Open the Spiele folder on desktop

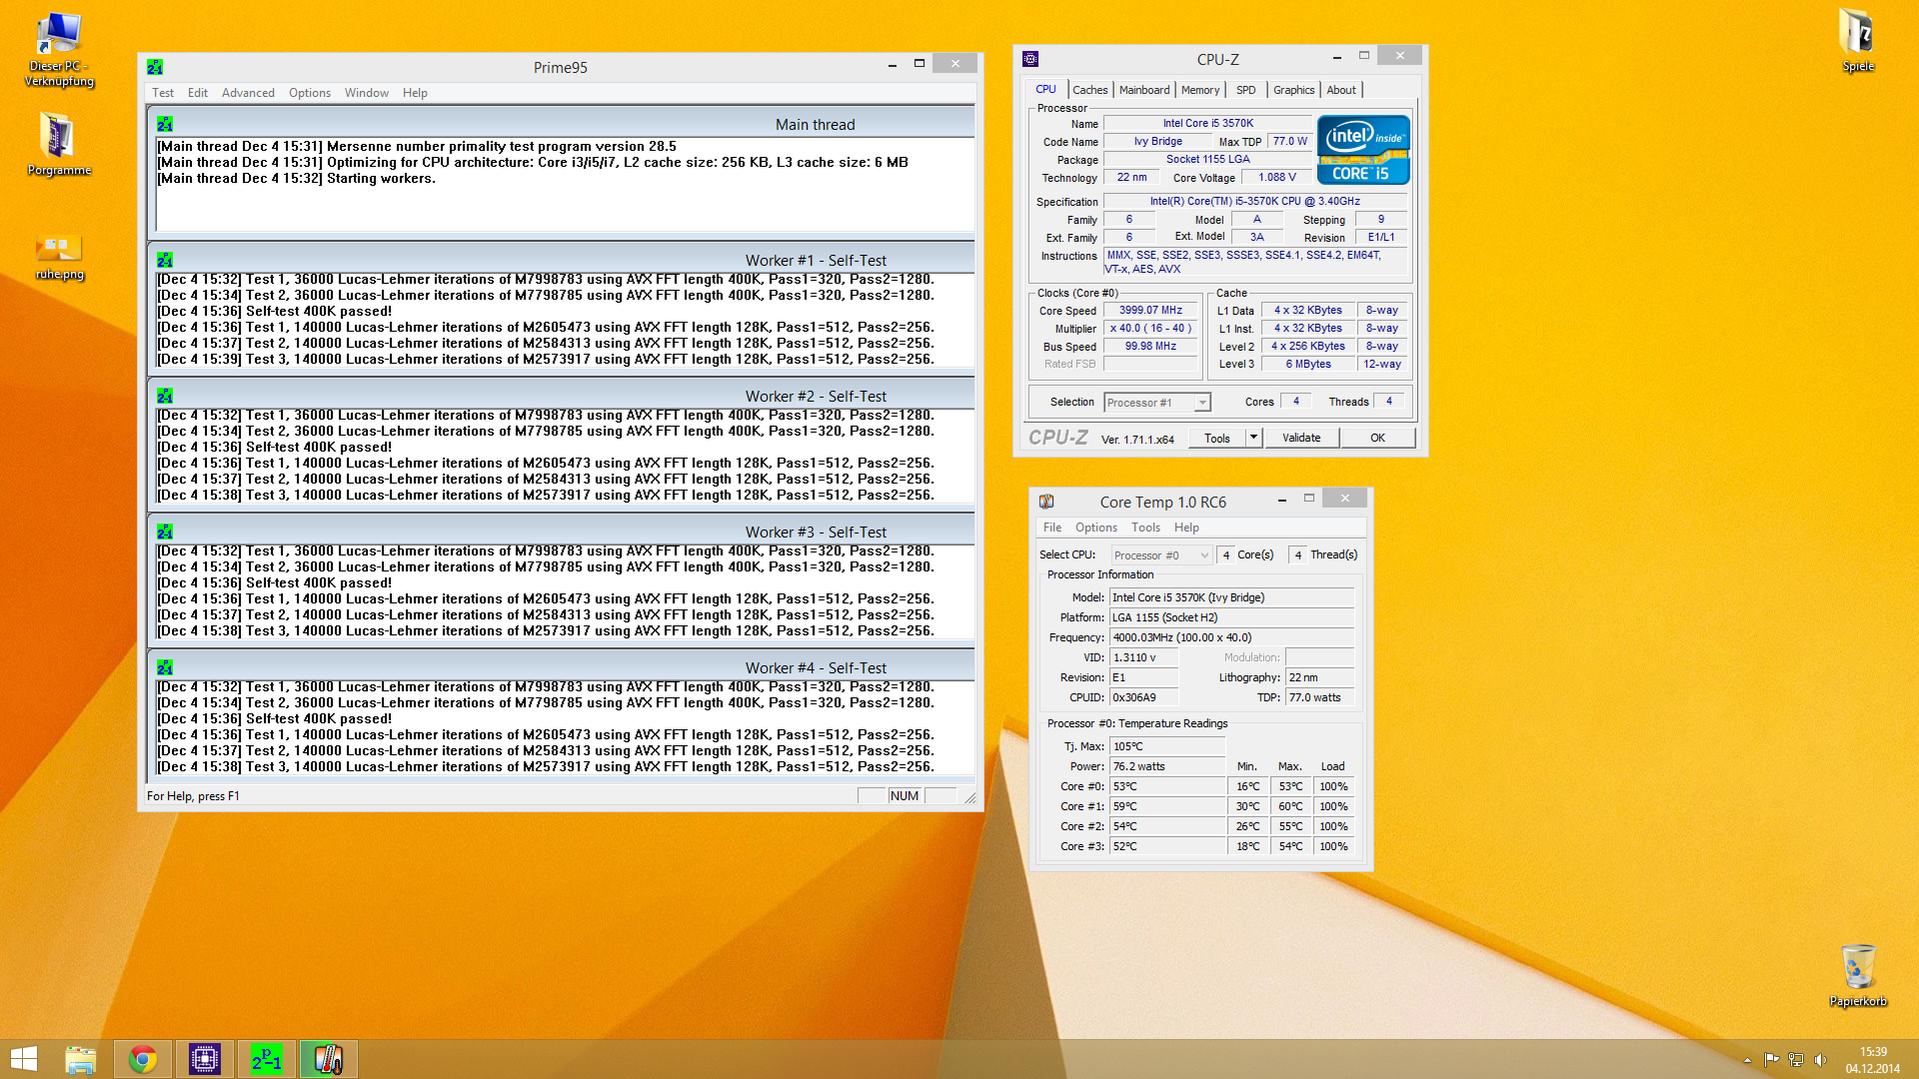(x=1857, y=40)
